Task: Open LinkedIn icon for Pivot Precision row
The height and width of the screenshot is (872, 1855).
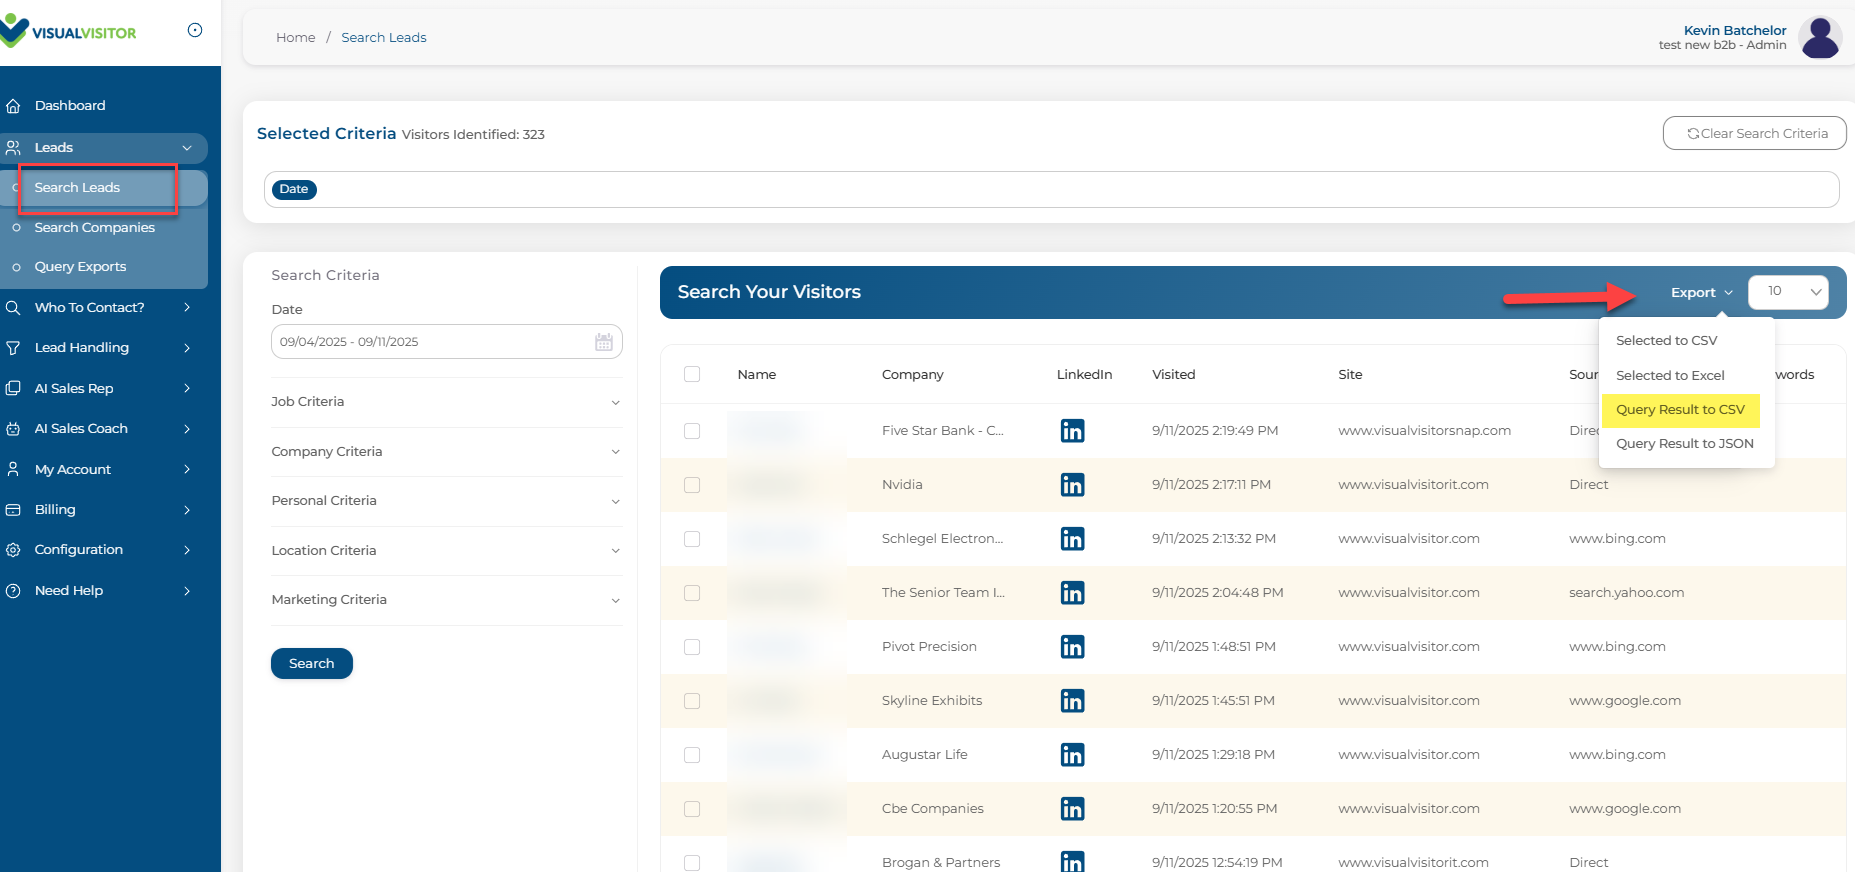Action: [x=1072, y=647]
